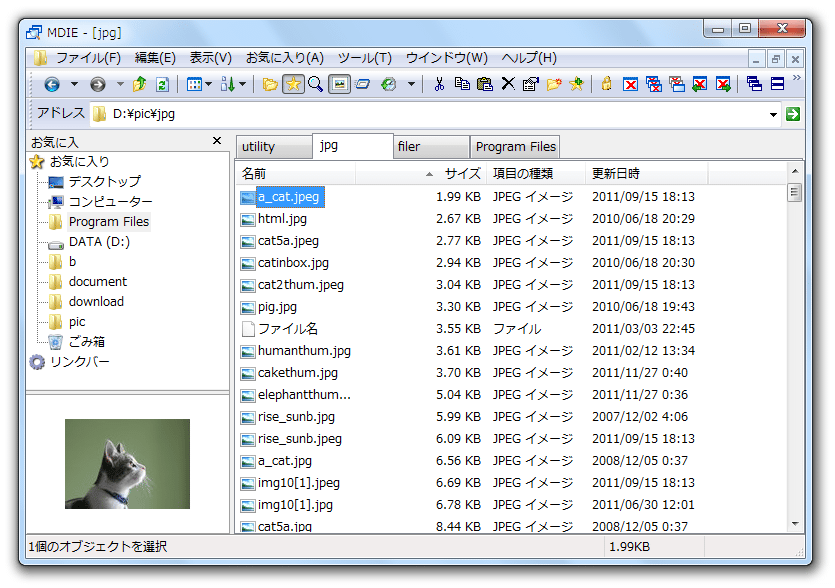Image resolution: width=835 pixels, height=588 pixels.
Task: Close current tab red X icon
Action: pyautogui.click(x=631, y=84)
